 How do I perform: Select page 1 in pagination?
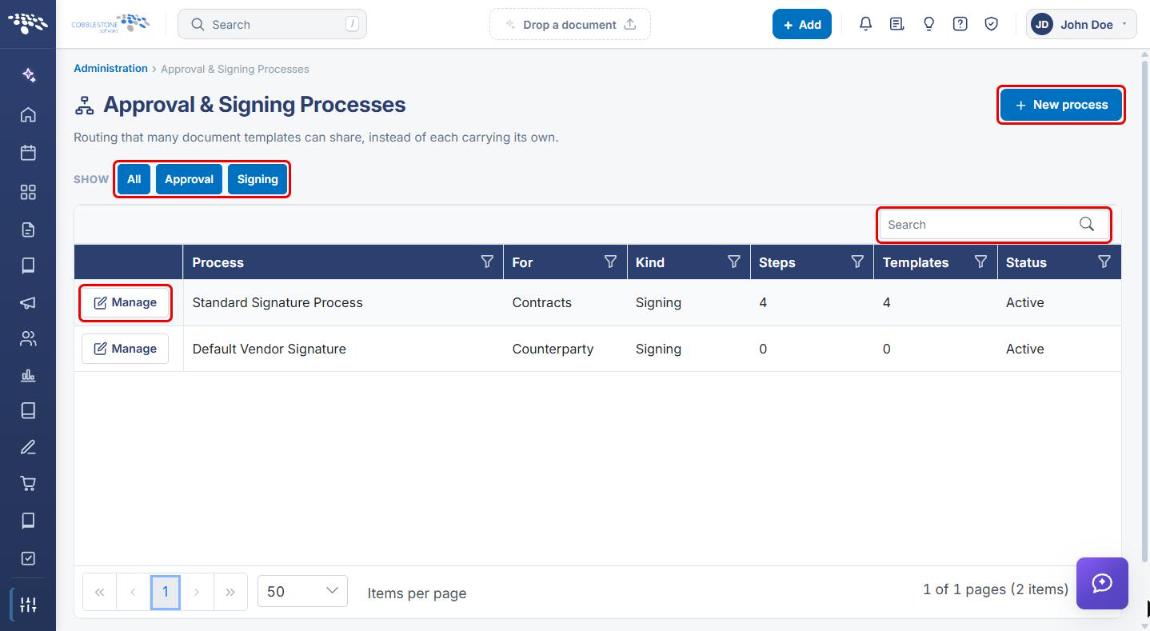165,591
